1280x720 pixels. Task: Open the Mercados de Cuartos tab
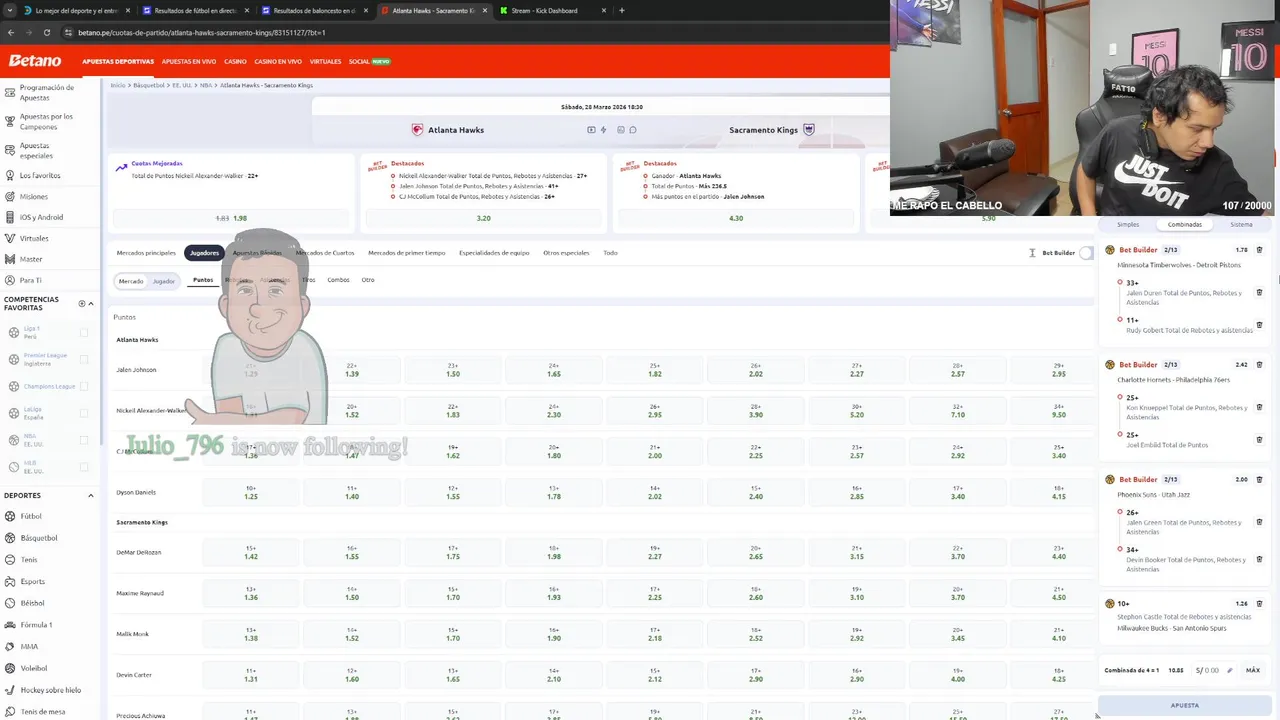325,253
